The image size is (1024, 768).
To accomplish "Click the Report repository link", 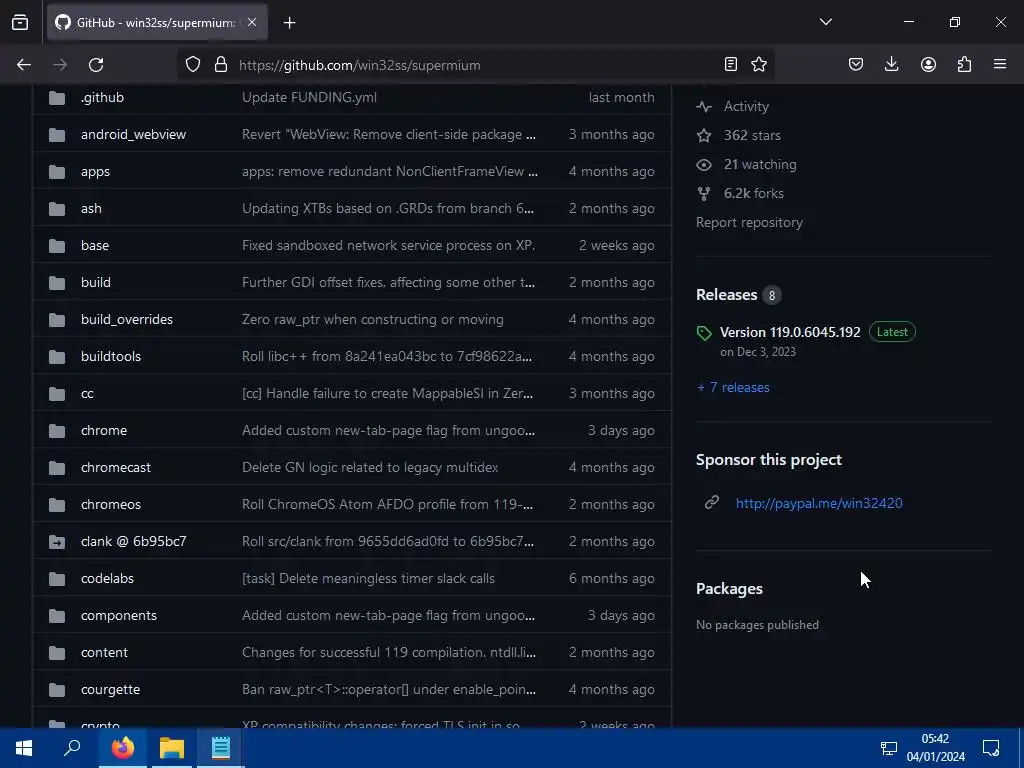I will coord(749,223).
